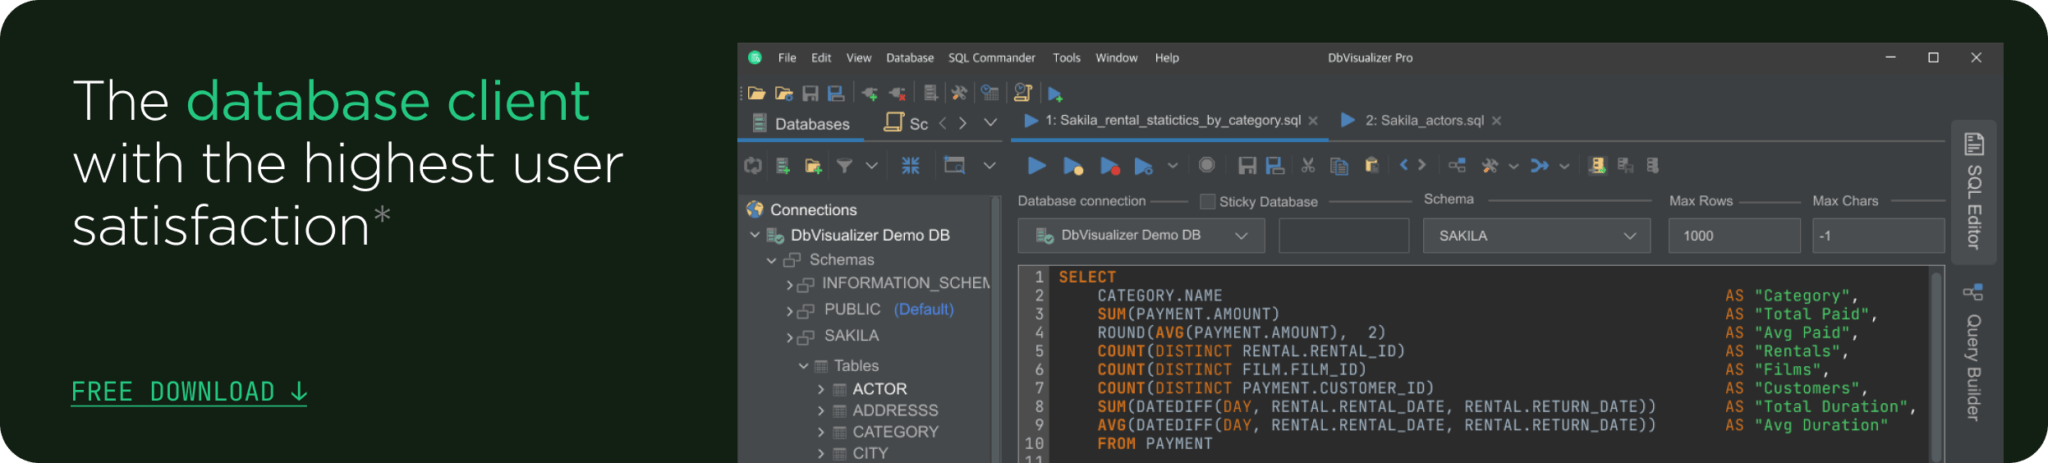
Task: Click Execute Current play icon with yellow dot
Action: tap(1073, 166)
